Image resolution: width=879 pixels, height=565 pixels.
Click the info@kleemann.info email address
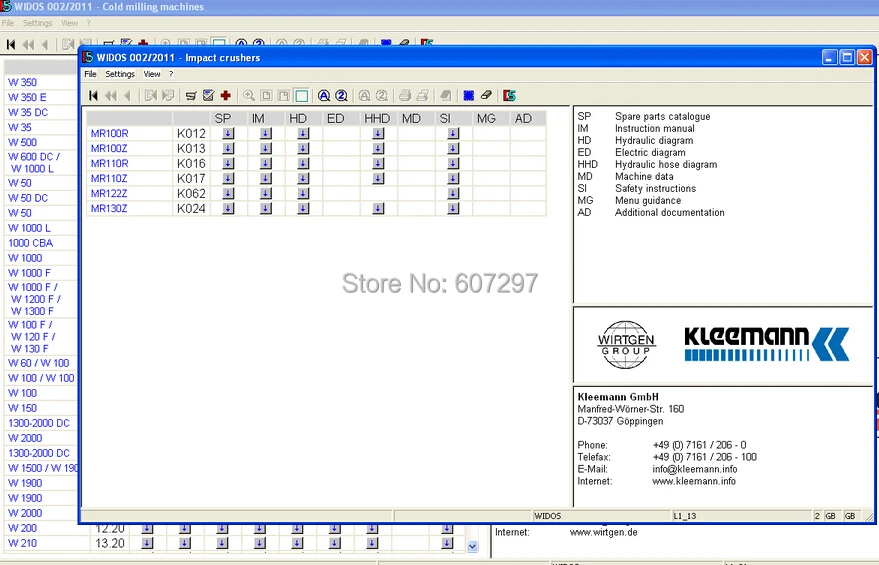click(695, 469)
